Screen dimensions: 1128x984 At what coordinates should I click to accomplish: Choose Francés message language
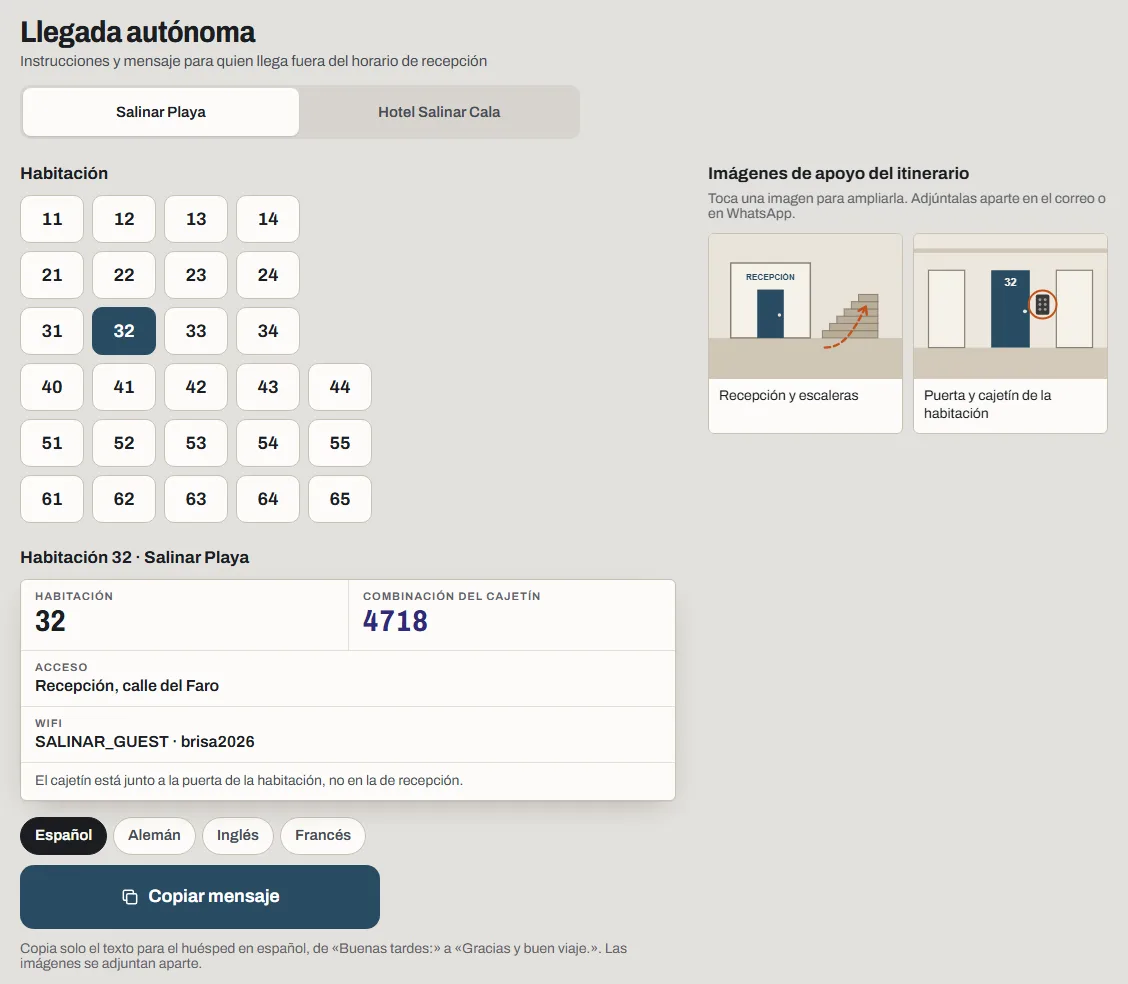(x=323, y=836)
